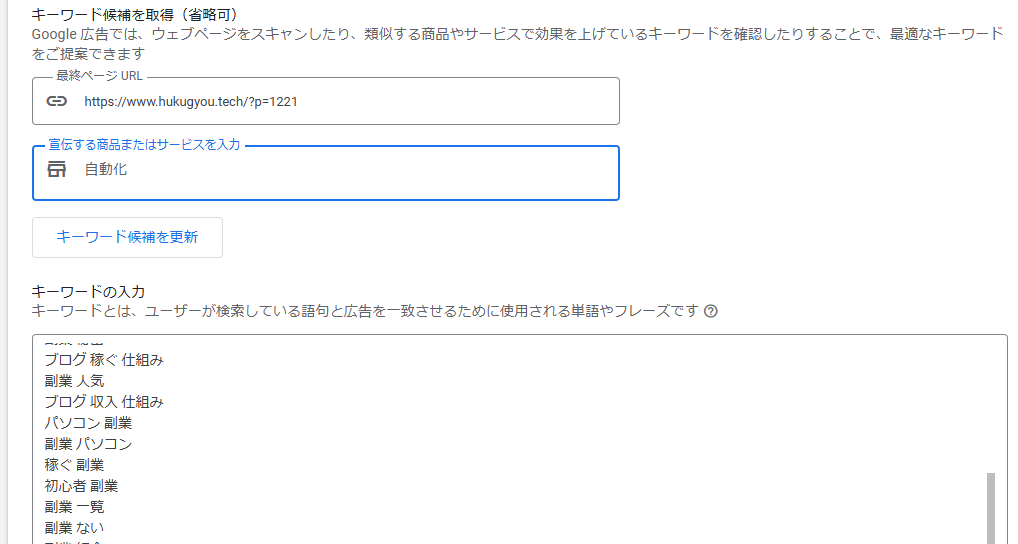Click the キーワードとは explanation text
The height and width of the screenshot is (544, 1018).
click(x=365, y=311)
